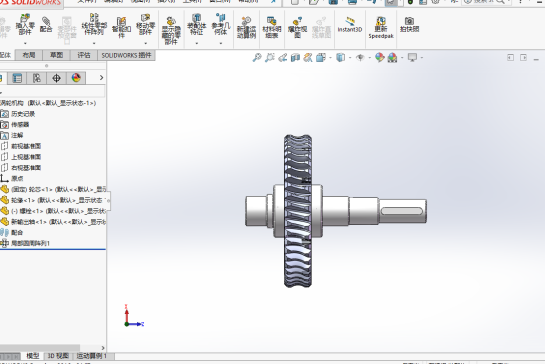Switch to the Sketch (草图) tab
Screen dimensions: 545x364
56,55
